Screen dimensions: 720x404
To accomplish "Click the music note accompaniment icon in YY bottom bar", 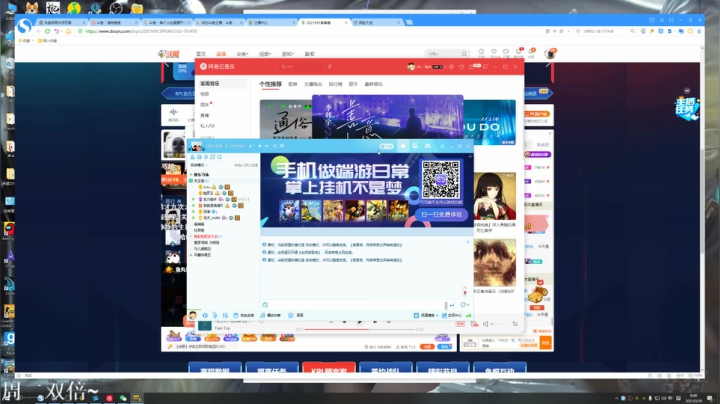I will pyautogui.click(x=263, y=315).
